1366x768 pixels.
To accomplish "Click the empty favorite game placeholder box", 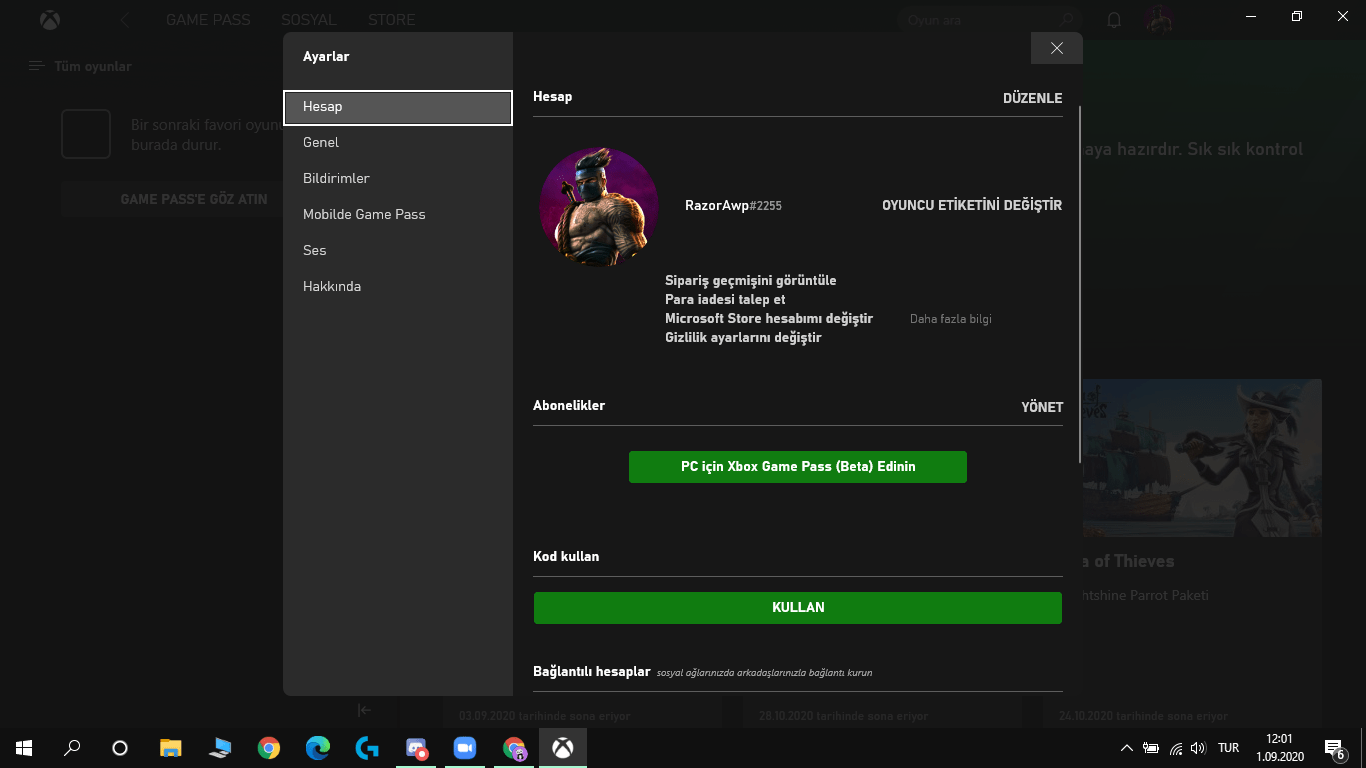I will pyautogui.click(x=86, y=134).
